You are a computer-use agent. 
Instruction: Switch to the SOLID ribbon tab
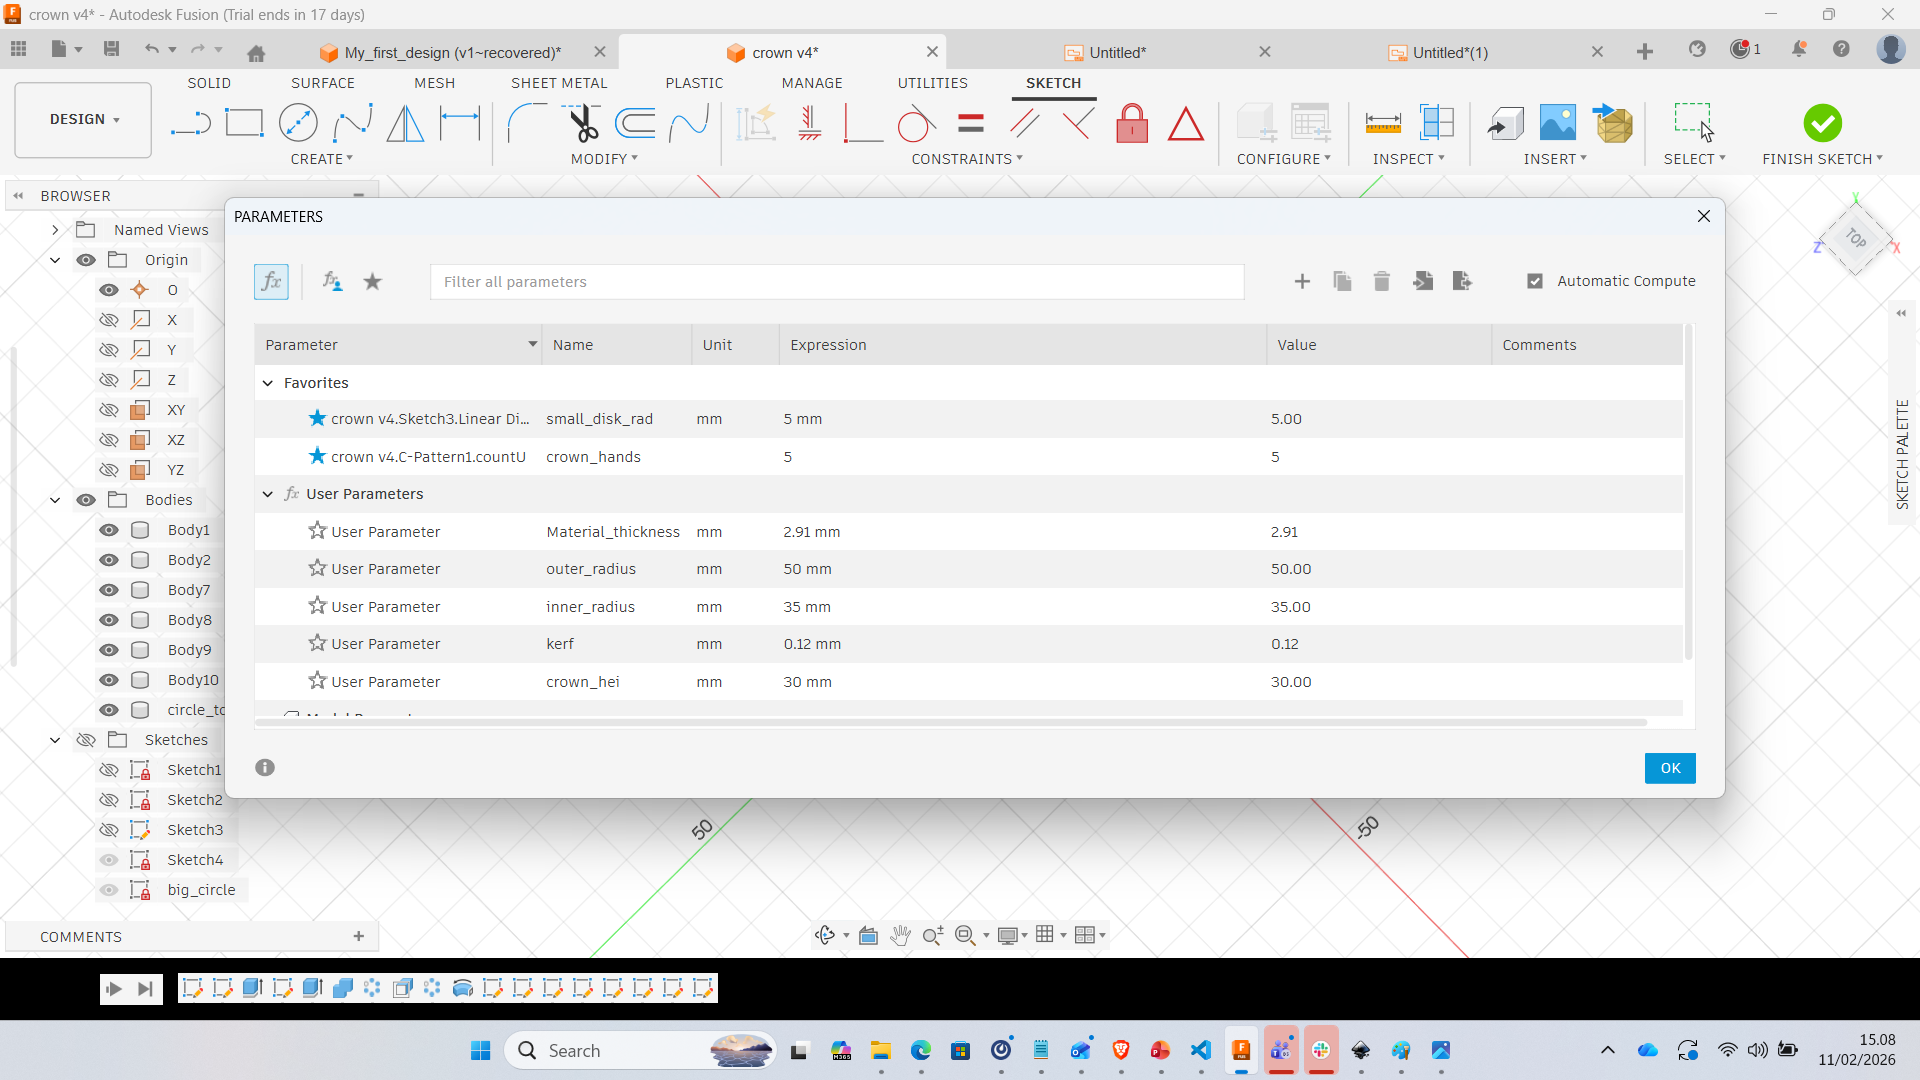(x=209, y=83)
